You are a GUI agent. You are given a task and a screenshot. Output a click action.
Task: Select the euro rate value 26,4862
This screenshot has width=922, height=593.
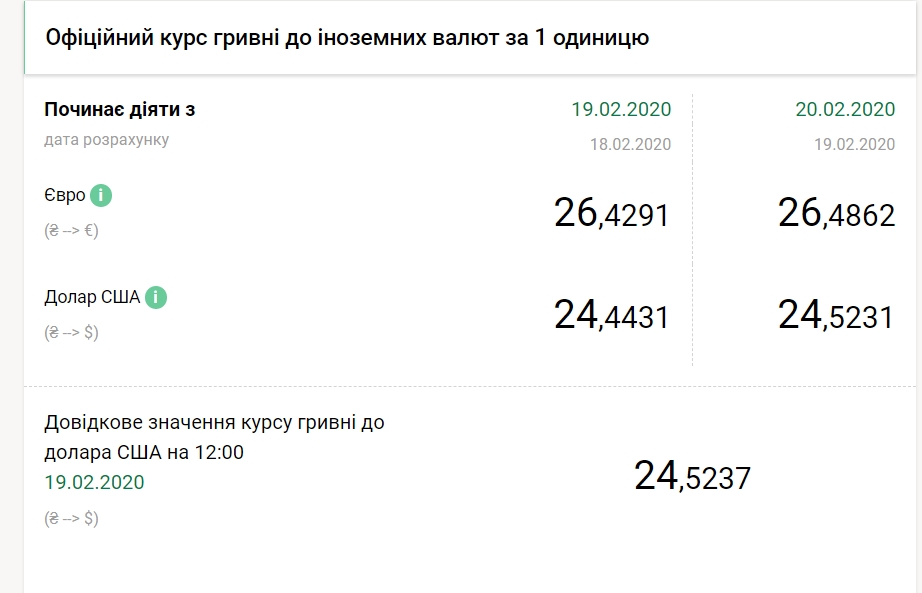click(837, 211)
